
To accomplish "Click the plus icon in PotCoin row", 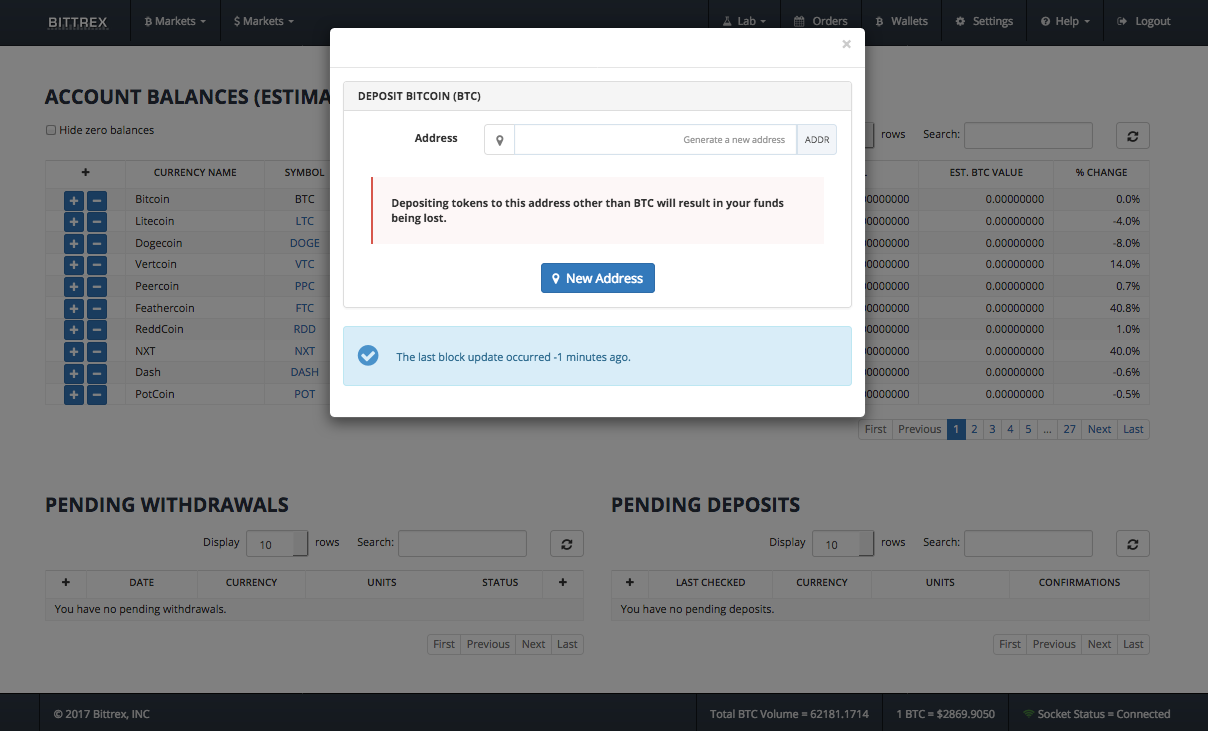I will click(74, 394).
